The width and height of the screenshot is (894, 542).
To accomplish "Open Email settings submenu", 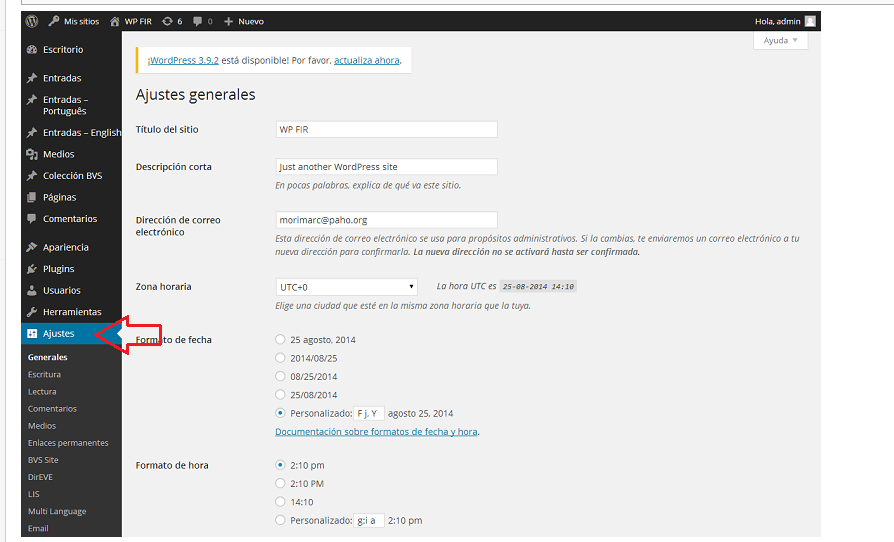I will (38, 528).
